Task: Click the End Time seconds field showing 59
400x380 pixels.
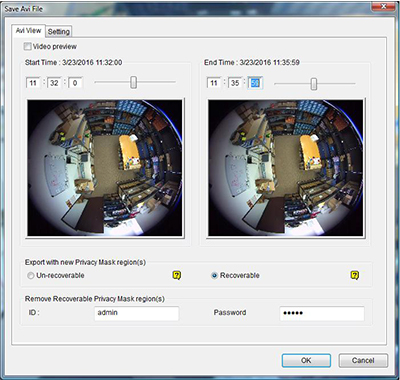Action: [255, 83]
